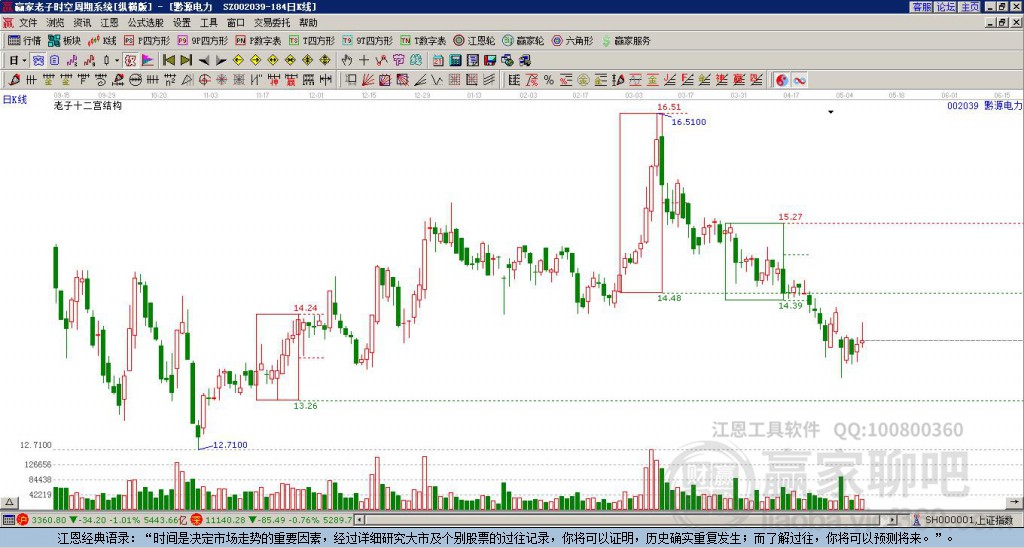
Task: Click the colorful flag icon
Action: (x=148, y=61)
